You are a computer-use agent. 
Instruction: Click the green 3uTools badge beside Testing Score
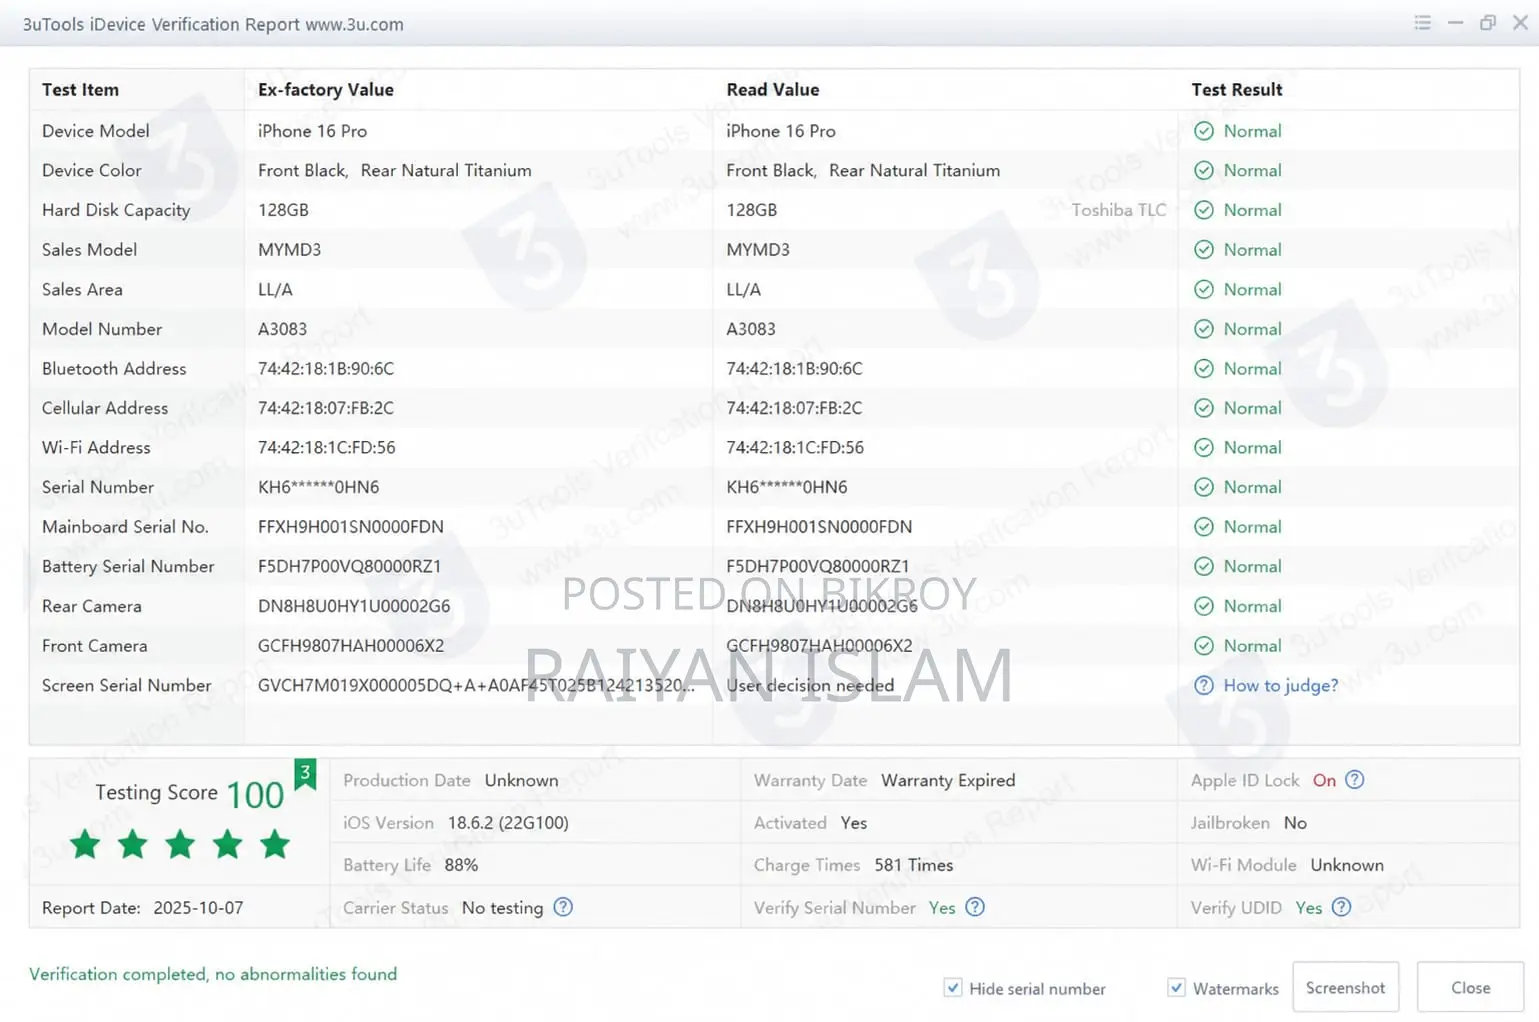(305, 774)
